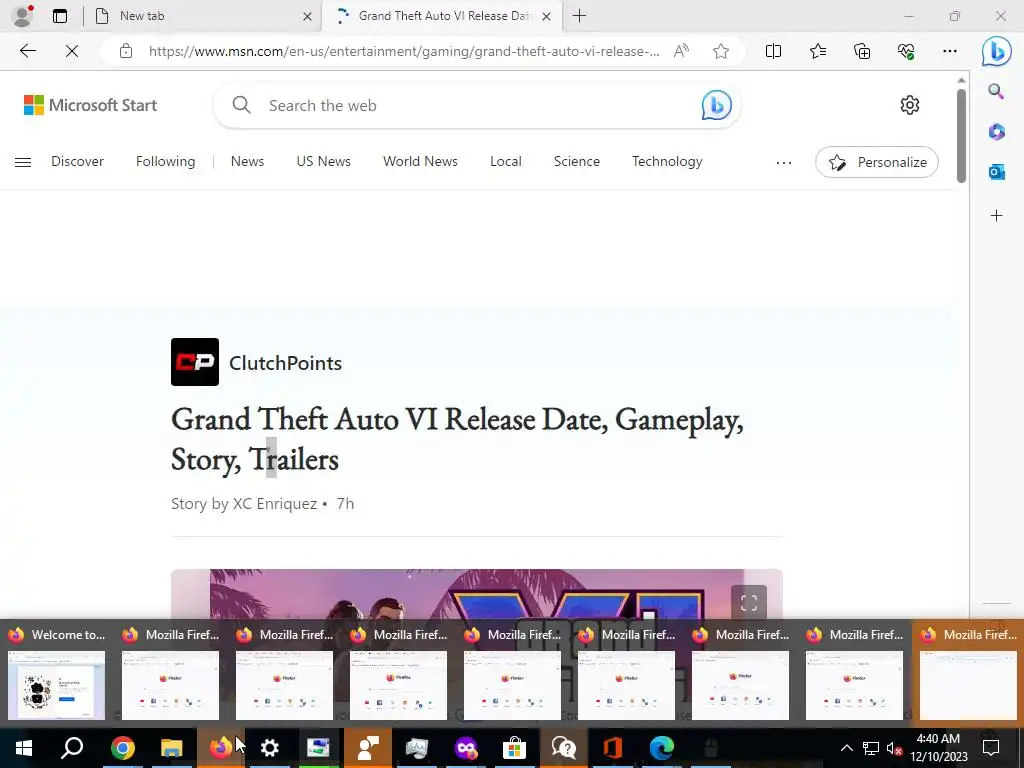View site information lock icon
1024x768 pixels.
point(126,51)
